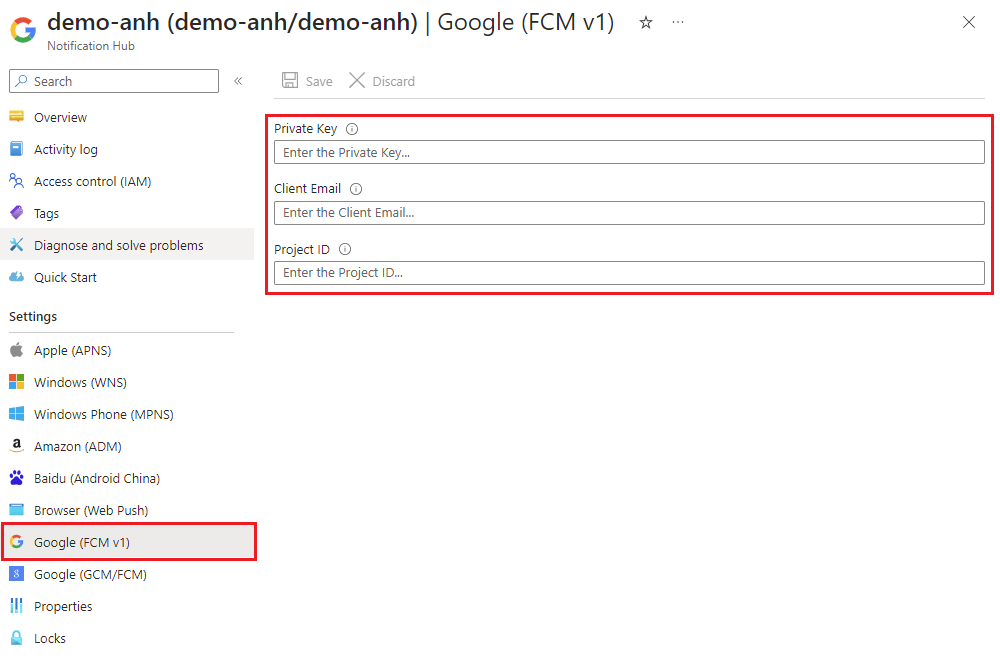Focus the Client Email input field

click(x=629, y=212)
